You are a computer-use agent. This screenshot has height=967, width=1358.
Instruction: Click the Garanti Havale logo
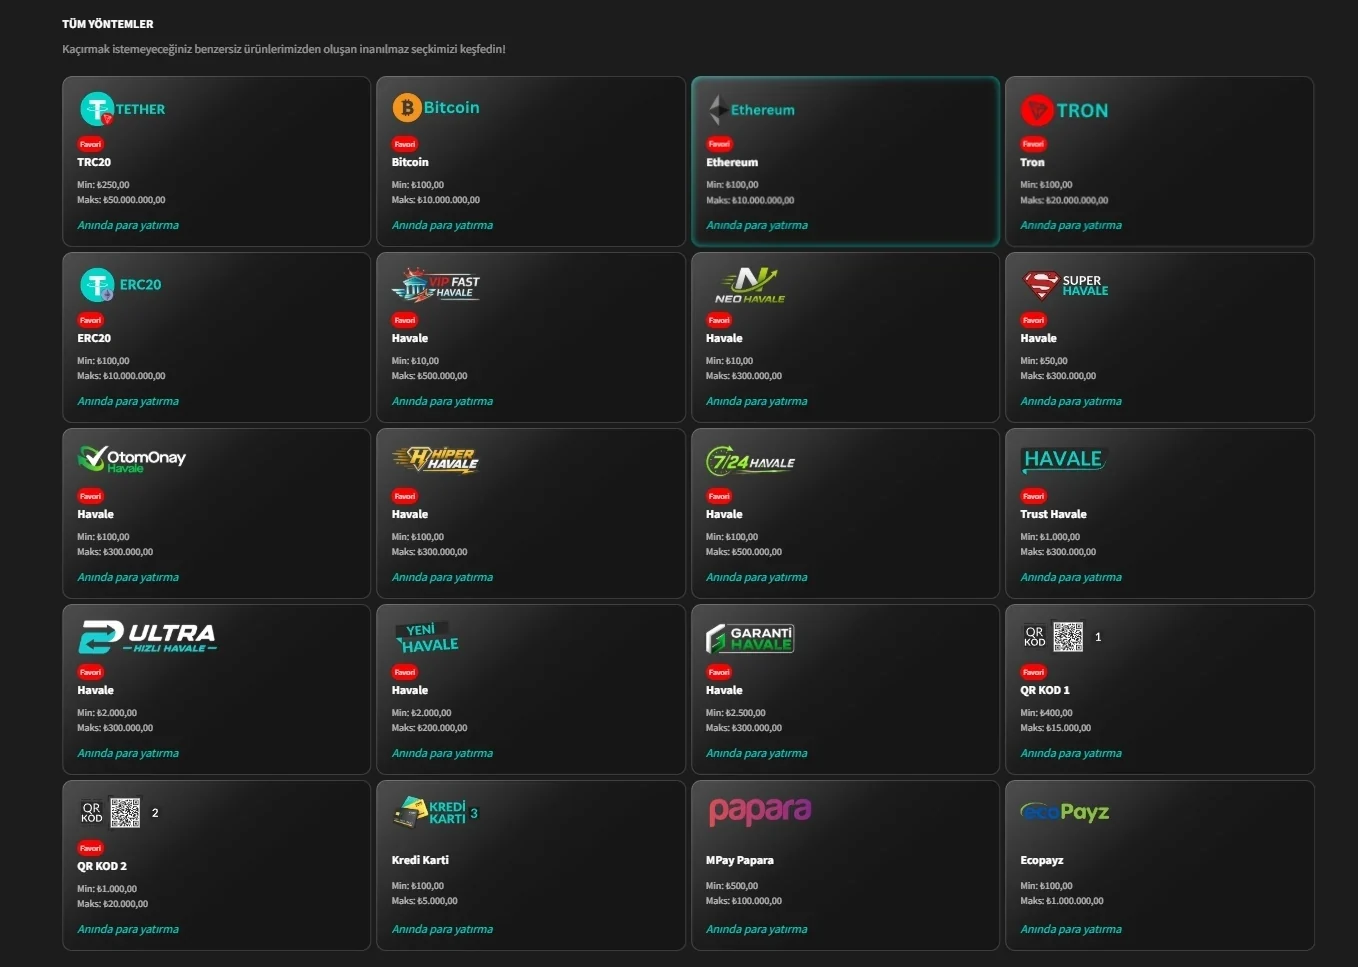click(750, 638)
